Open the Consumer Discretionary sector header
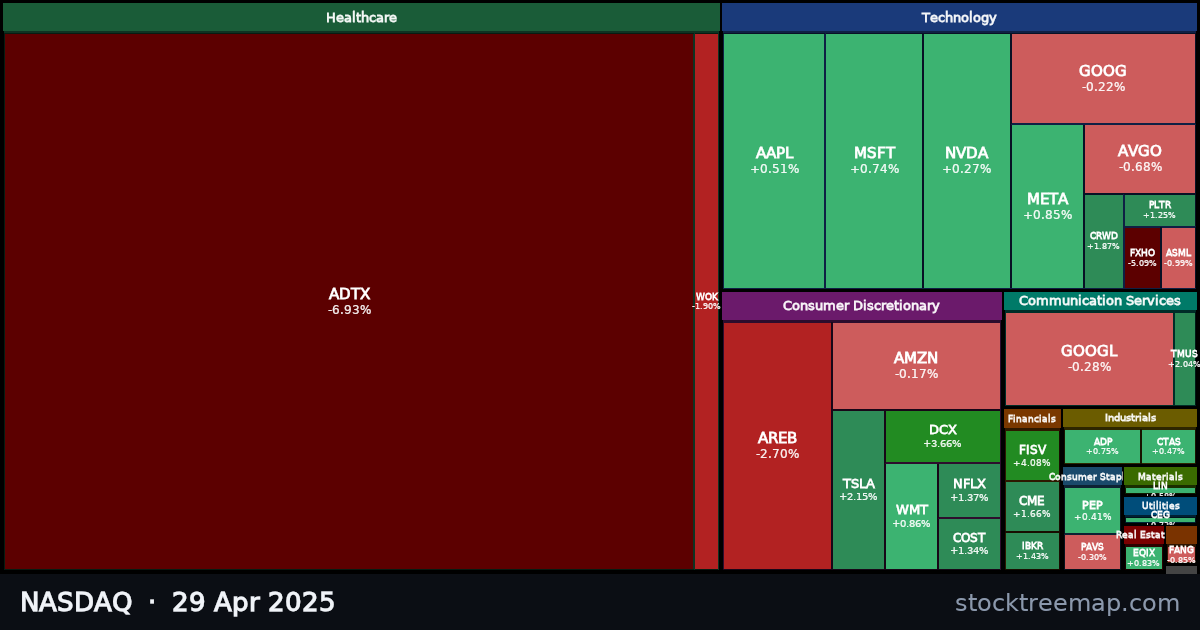Viewport: 1200px width, 630px height. click(861, 306)
